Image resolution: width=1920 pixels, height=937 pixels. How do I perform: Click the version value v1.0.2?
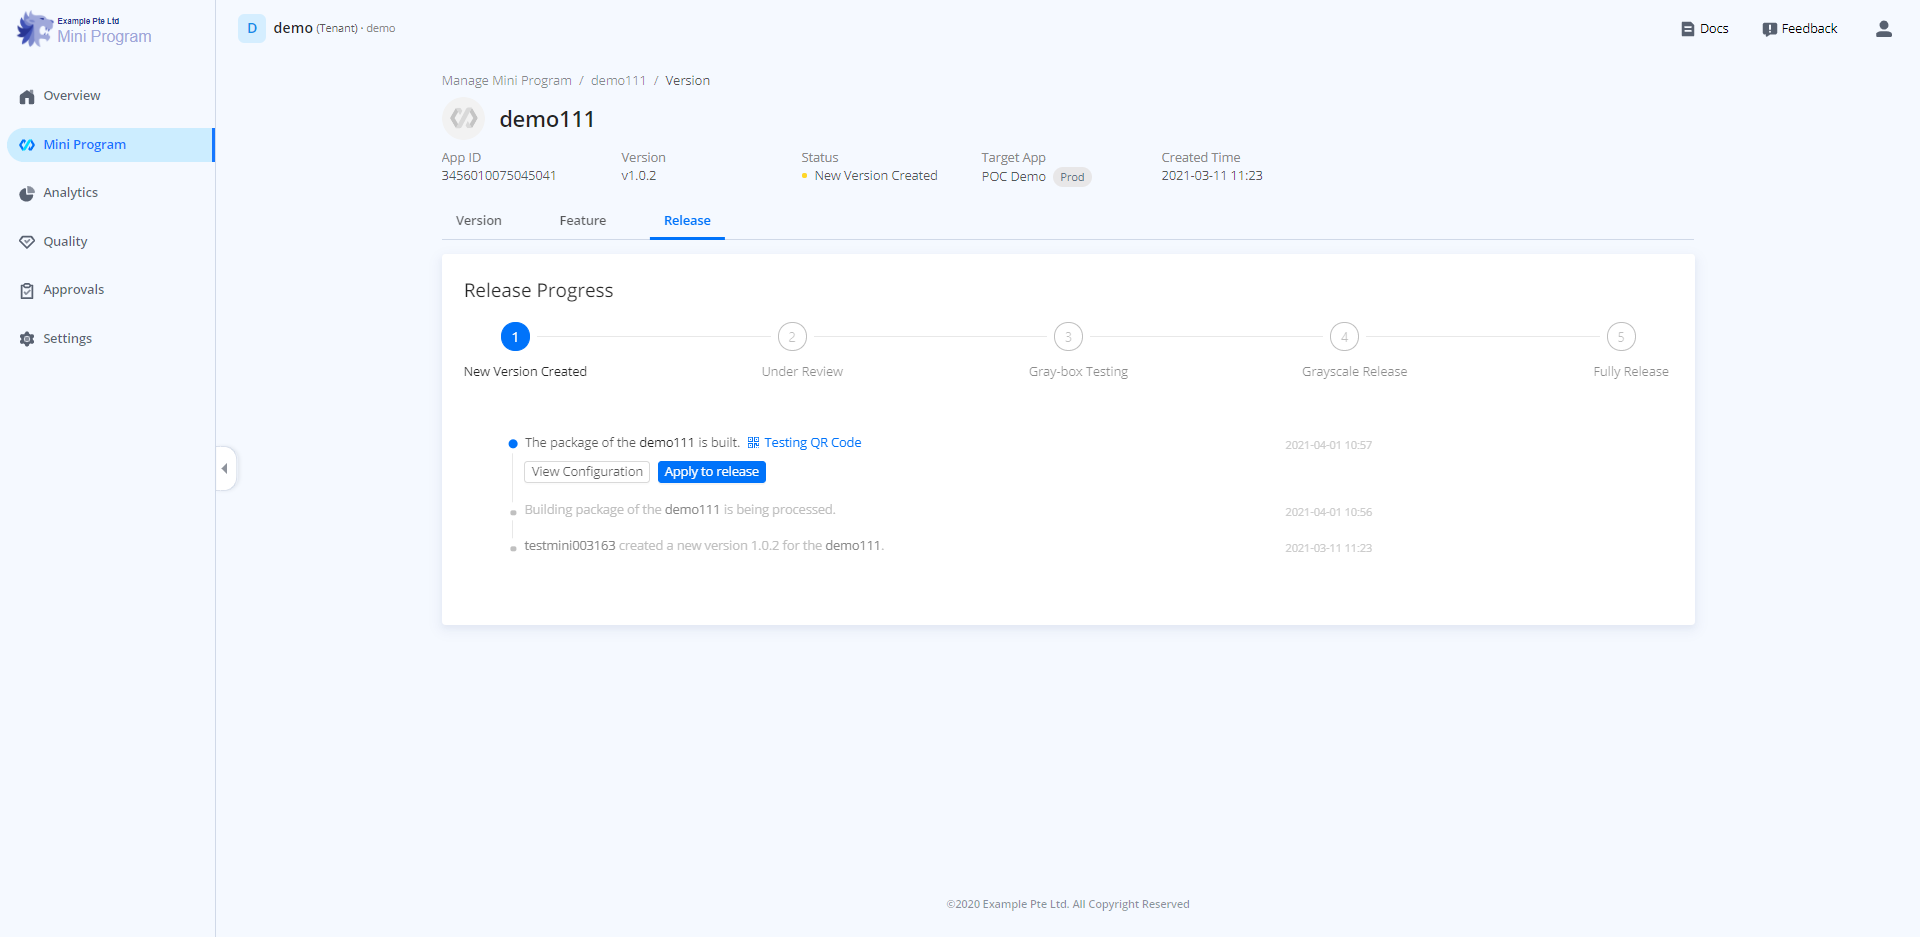pyautogui.click(x=639, y=176)
